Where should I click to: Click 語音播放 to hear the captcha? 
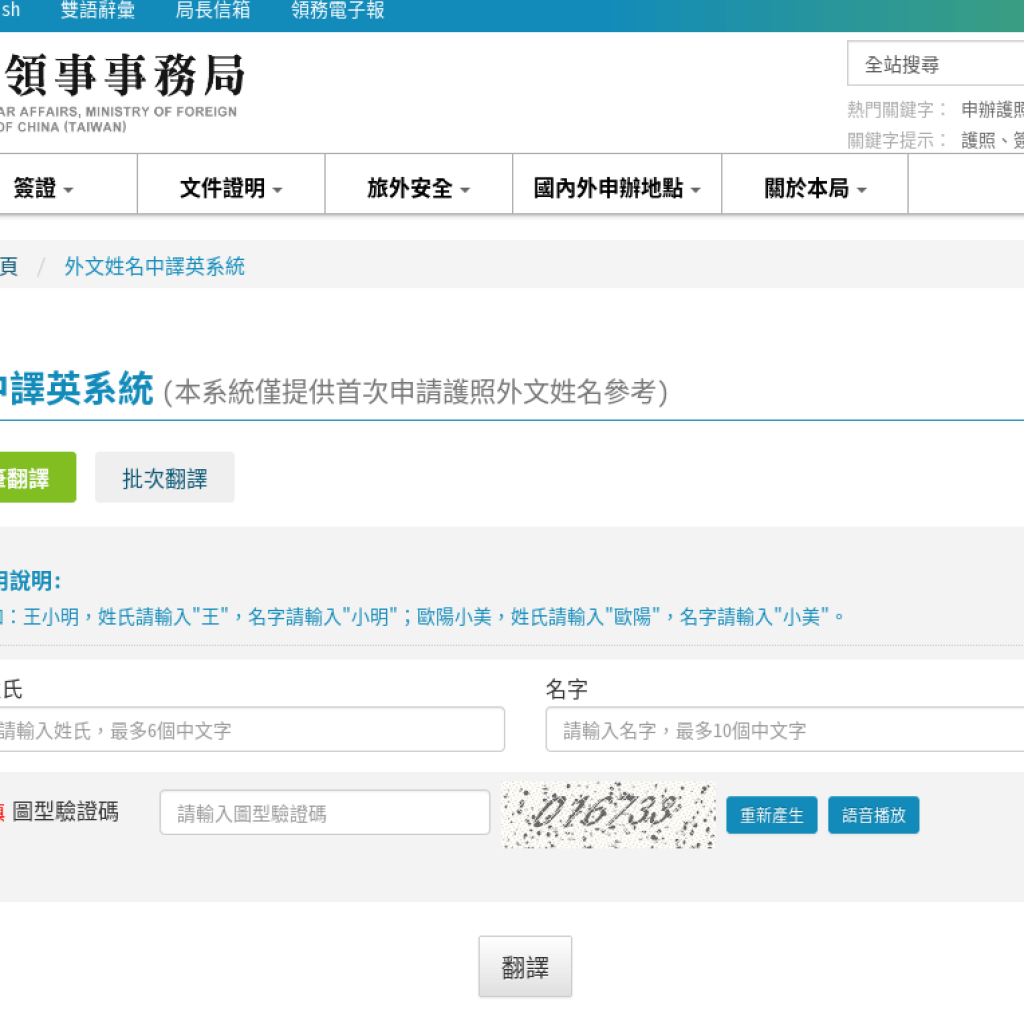873,815
